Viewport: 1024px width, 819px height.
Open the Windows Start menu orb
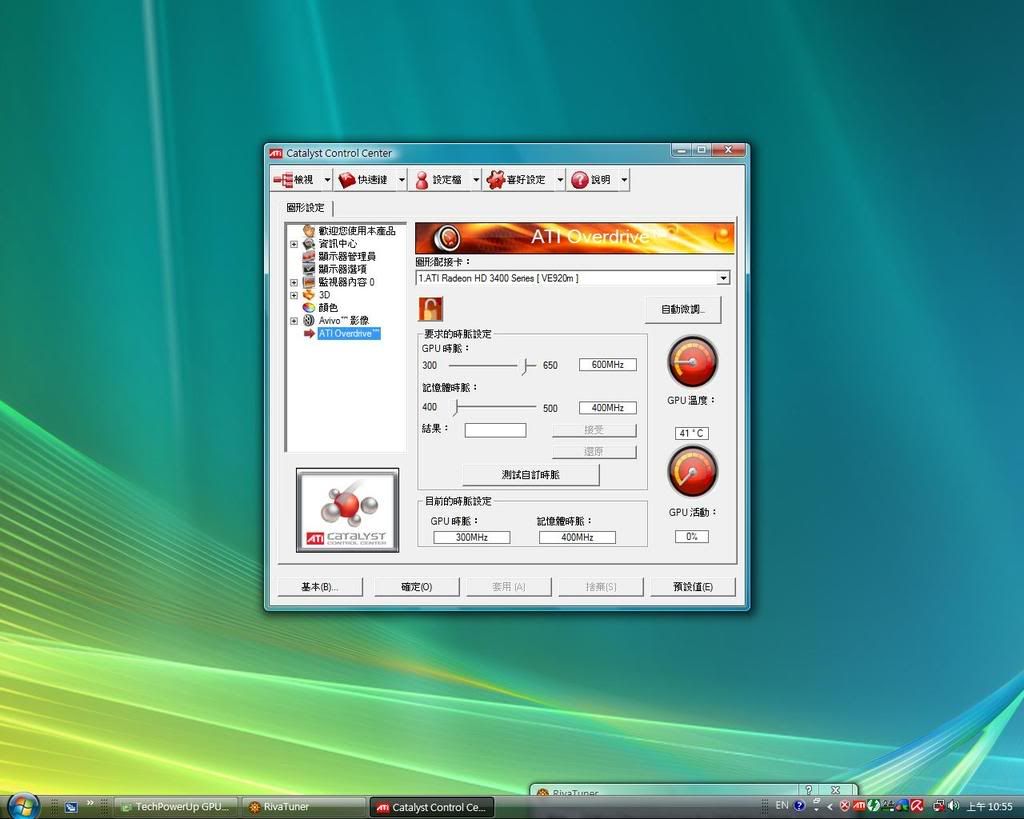(x=24, y=805)
